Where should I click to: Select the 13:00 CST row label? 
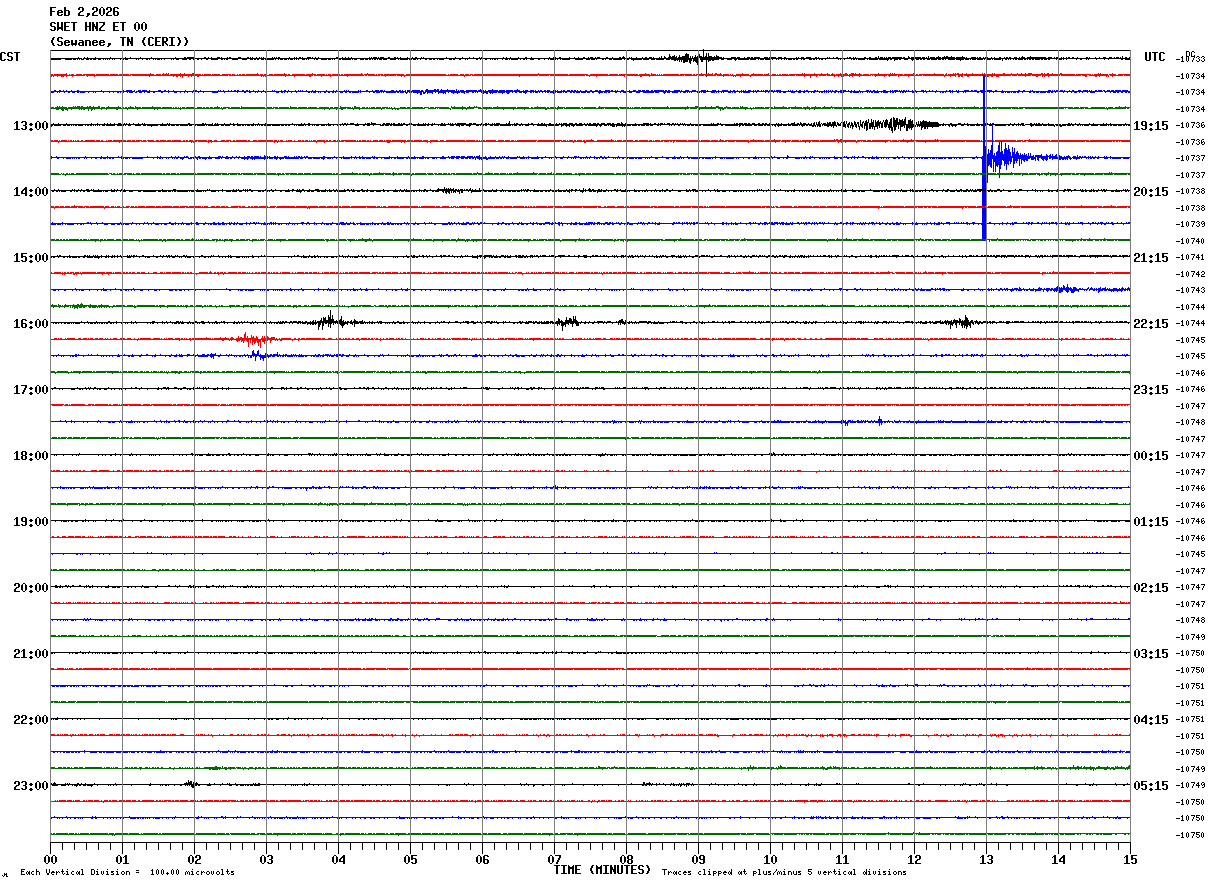(30, 126)
